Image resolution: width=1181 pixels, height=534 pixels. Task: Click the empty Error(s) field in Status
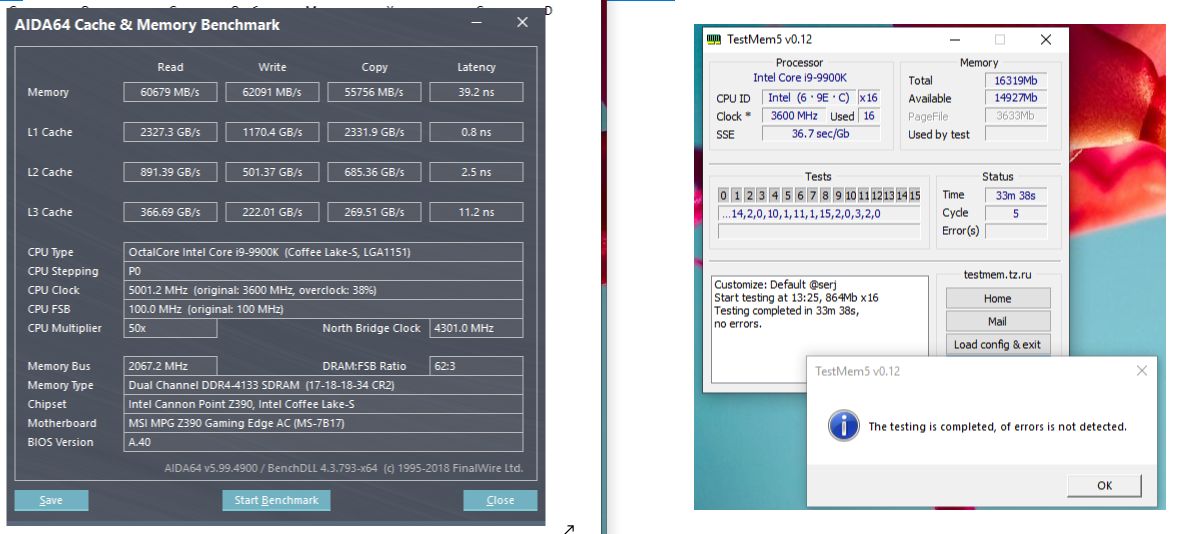pos(1016,231)
